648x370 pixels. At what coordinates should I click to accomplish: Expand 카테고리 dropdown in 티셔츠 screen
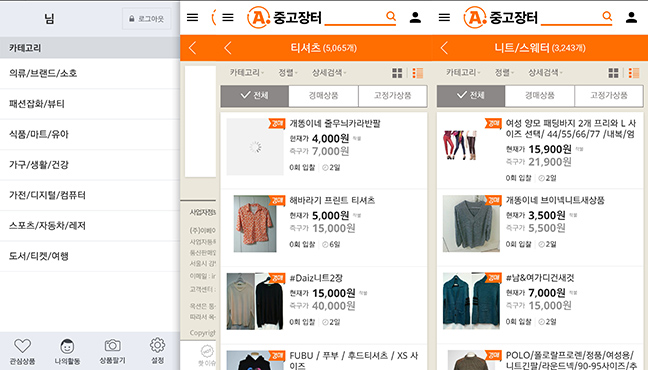click(x=247, y=73)
